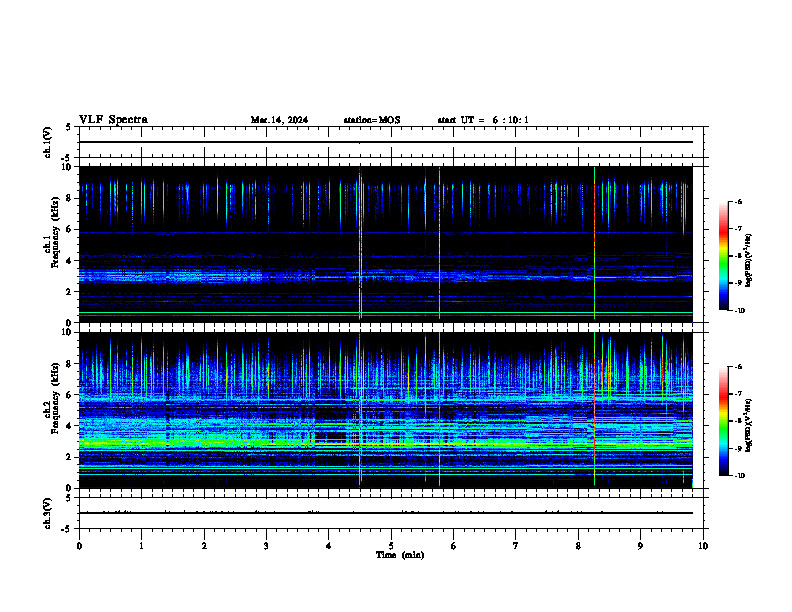
Task: Click the 'station=MOS' header label
Action: pos(372,120)
